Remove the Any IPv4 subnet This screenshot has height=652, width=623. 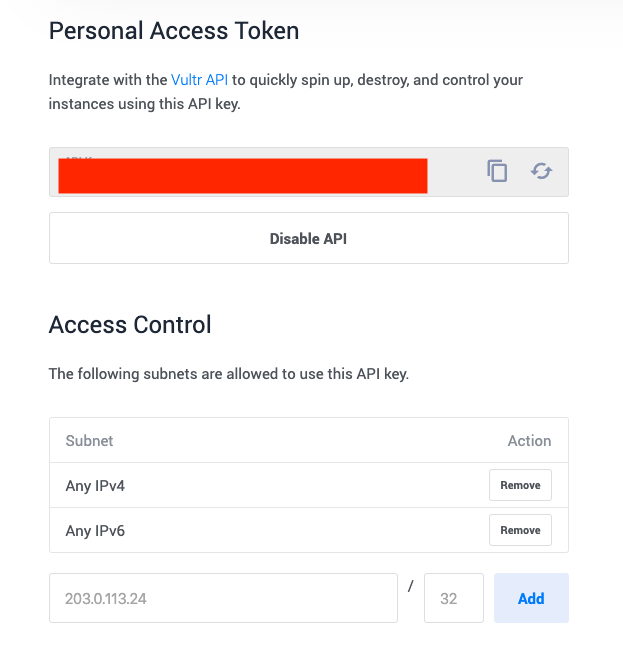tap(520, 485)
